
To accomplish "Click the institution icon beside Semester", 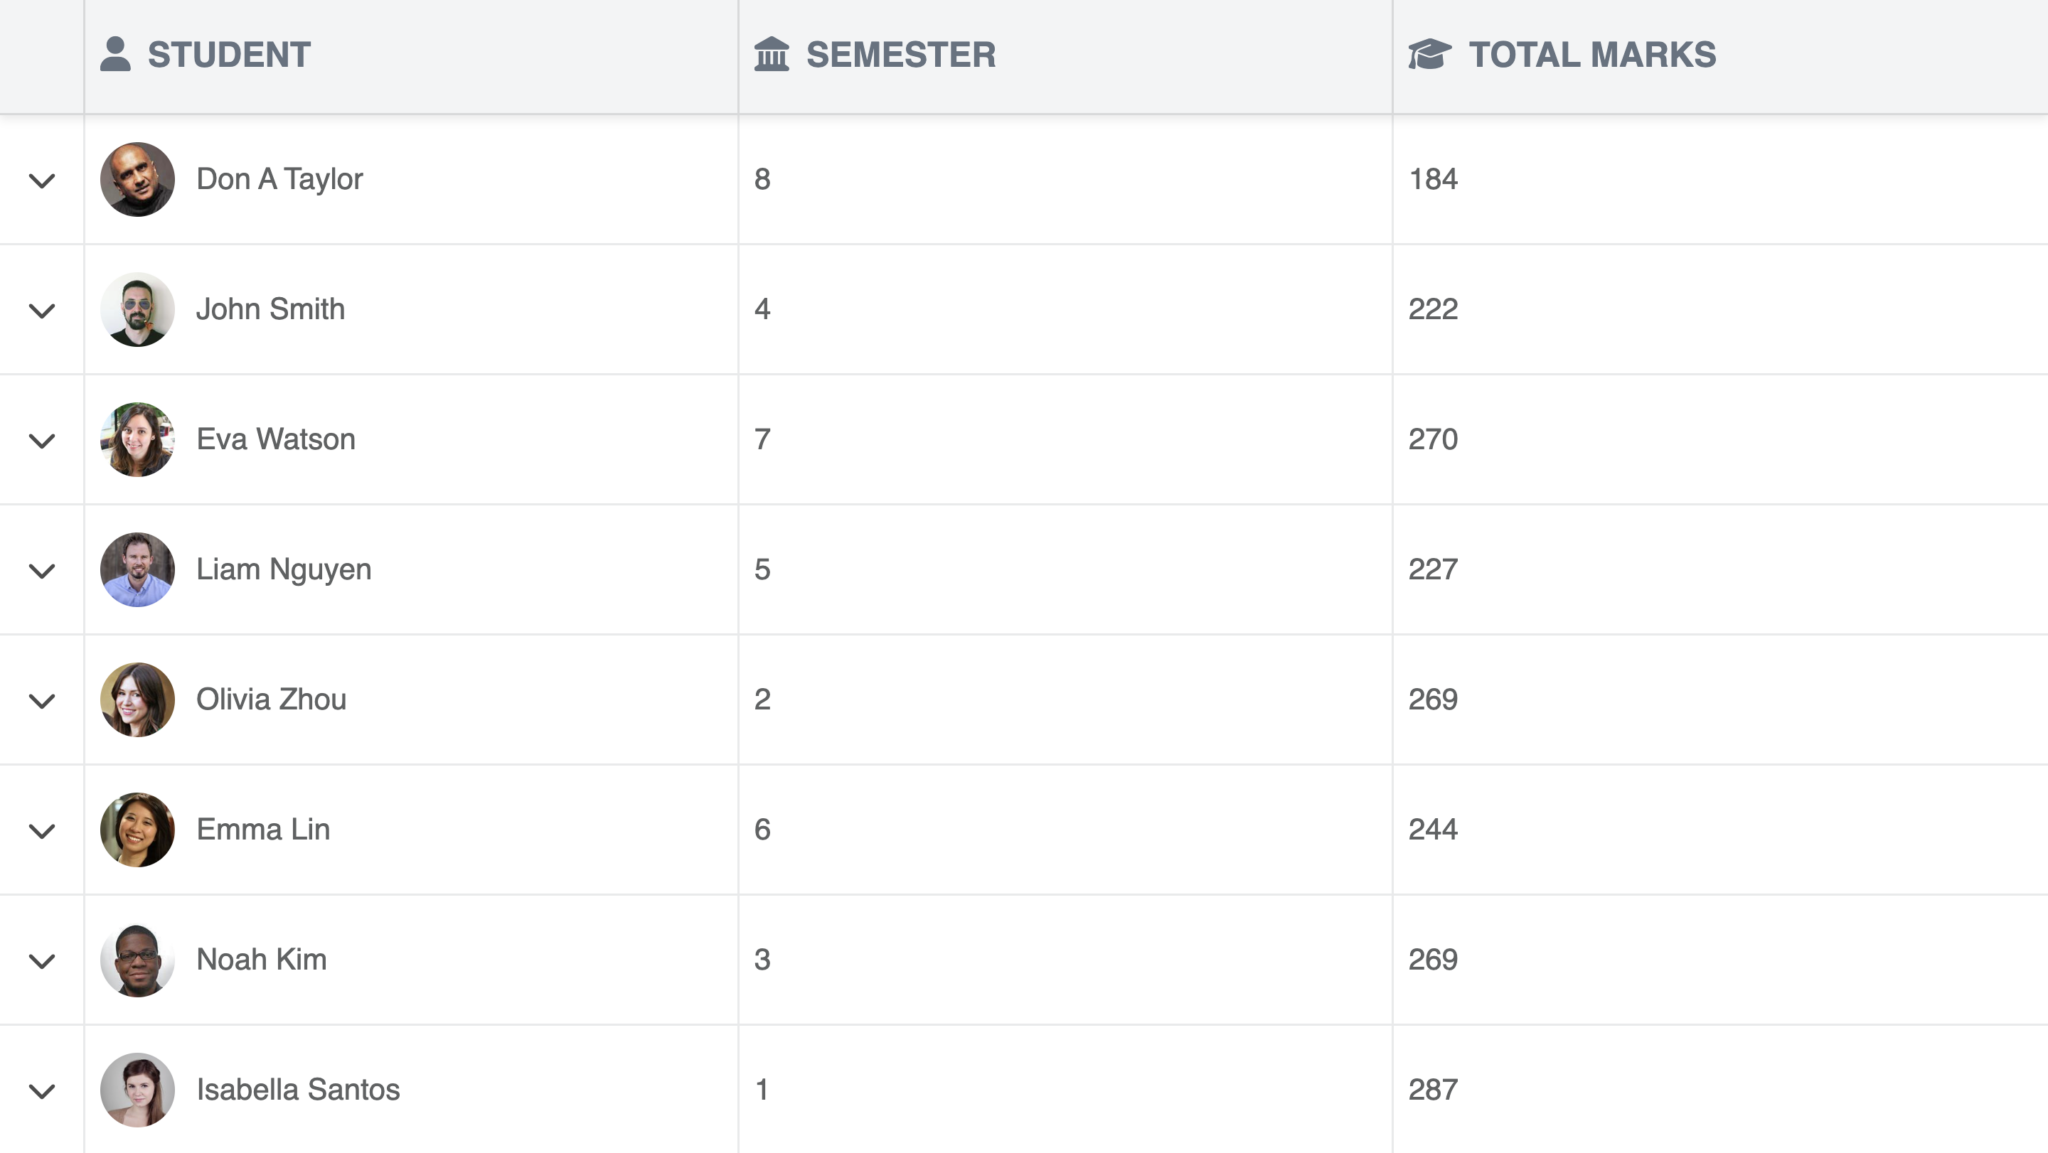I will point(771,54).
